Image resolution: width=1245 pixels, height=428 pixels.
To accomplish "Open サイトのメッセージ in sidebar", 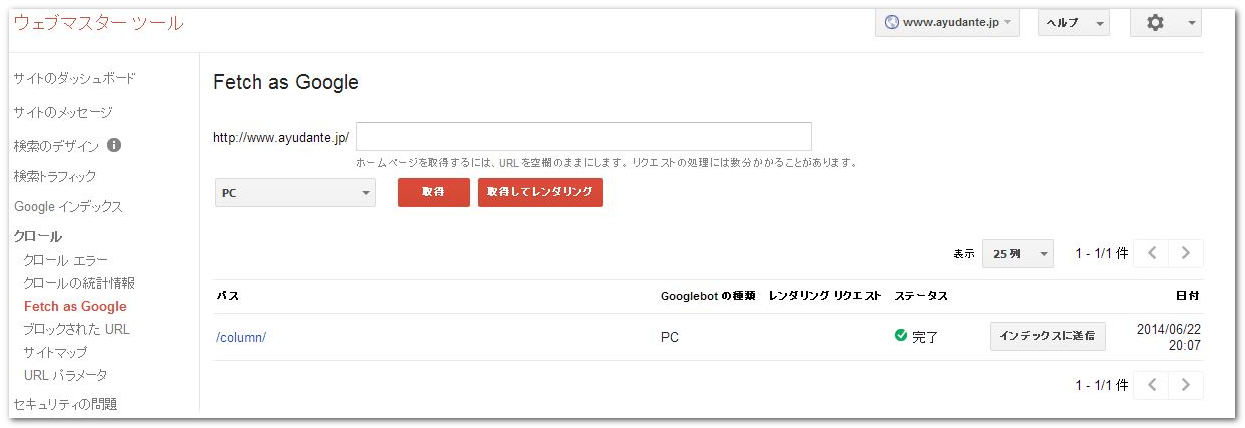I will tap(63, 112).
